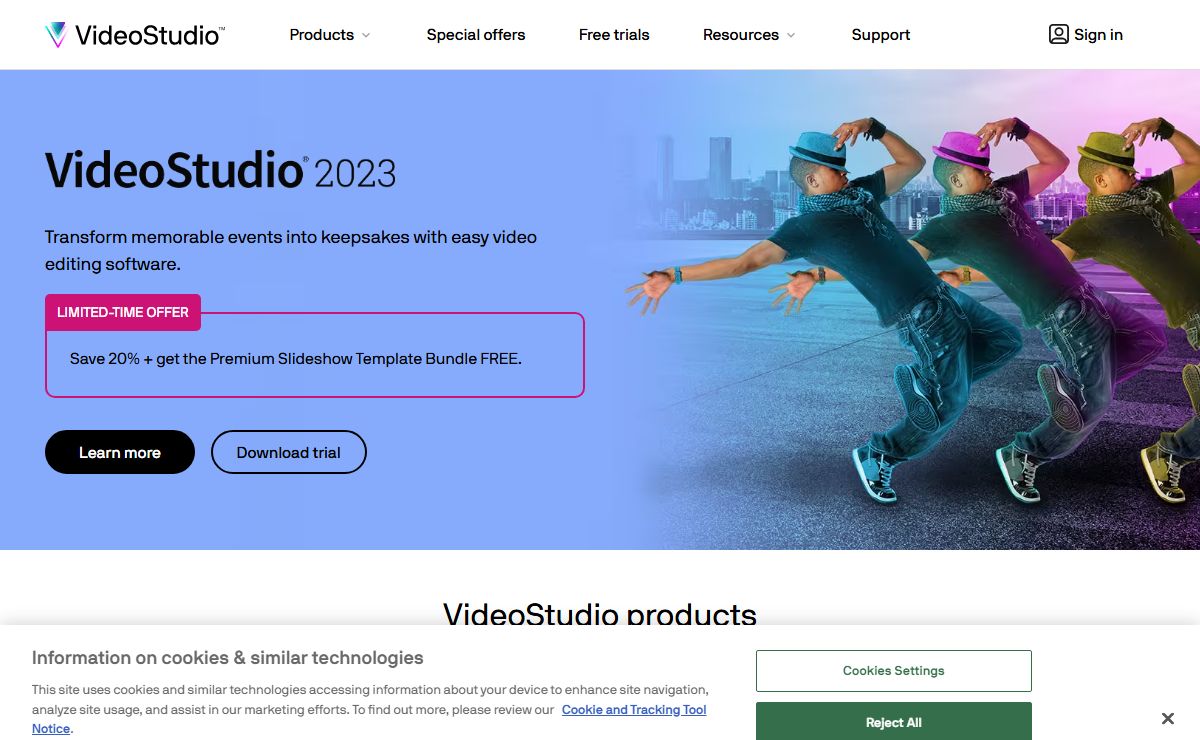Click the dancers hero image
Image resolution: width=1200 pixels, height=740 pixels.
[x=900, y=310]
